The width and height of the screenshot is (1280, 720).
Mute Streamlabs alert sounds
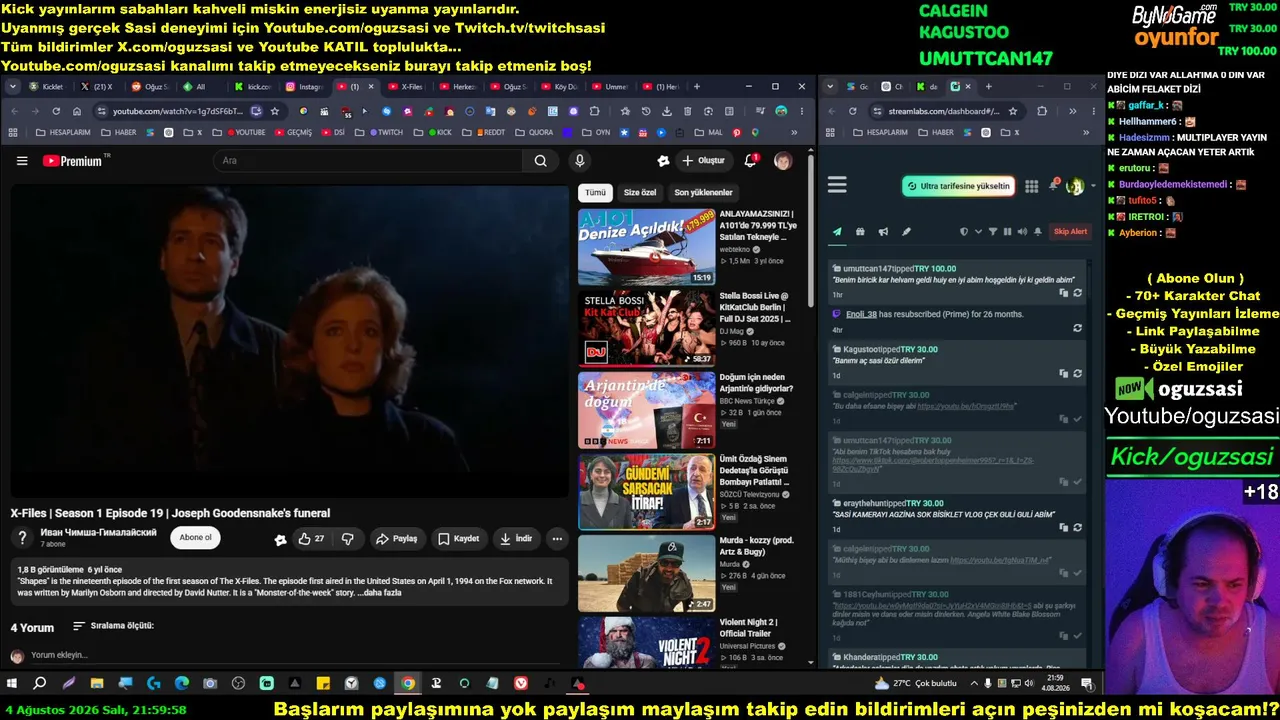[1021, 232]
